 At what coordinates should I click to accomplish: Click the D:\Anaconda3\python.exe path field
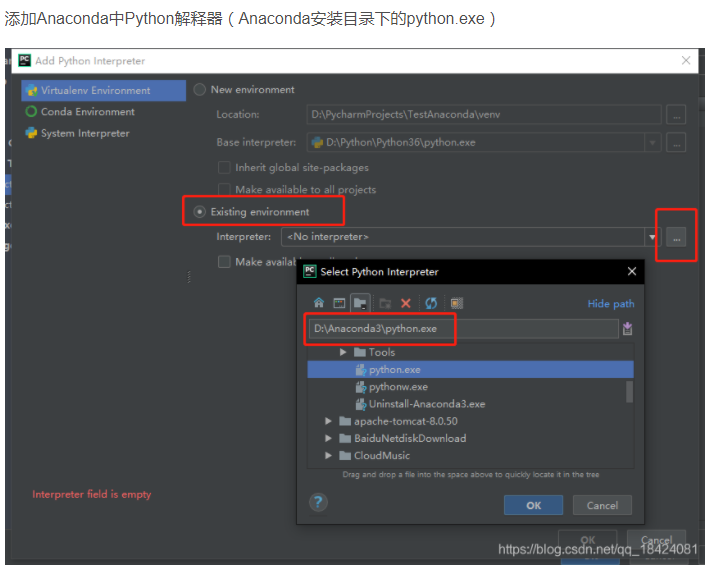coord(464,329)
